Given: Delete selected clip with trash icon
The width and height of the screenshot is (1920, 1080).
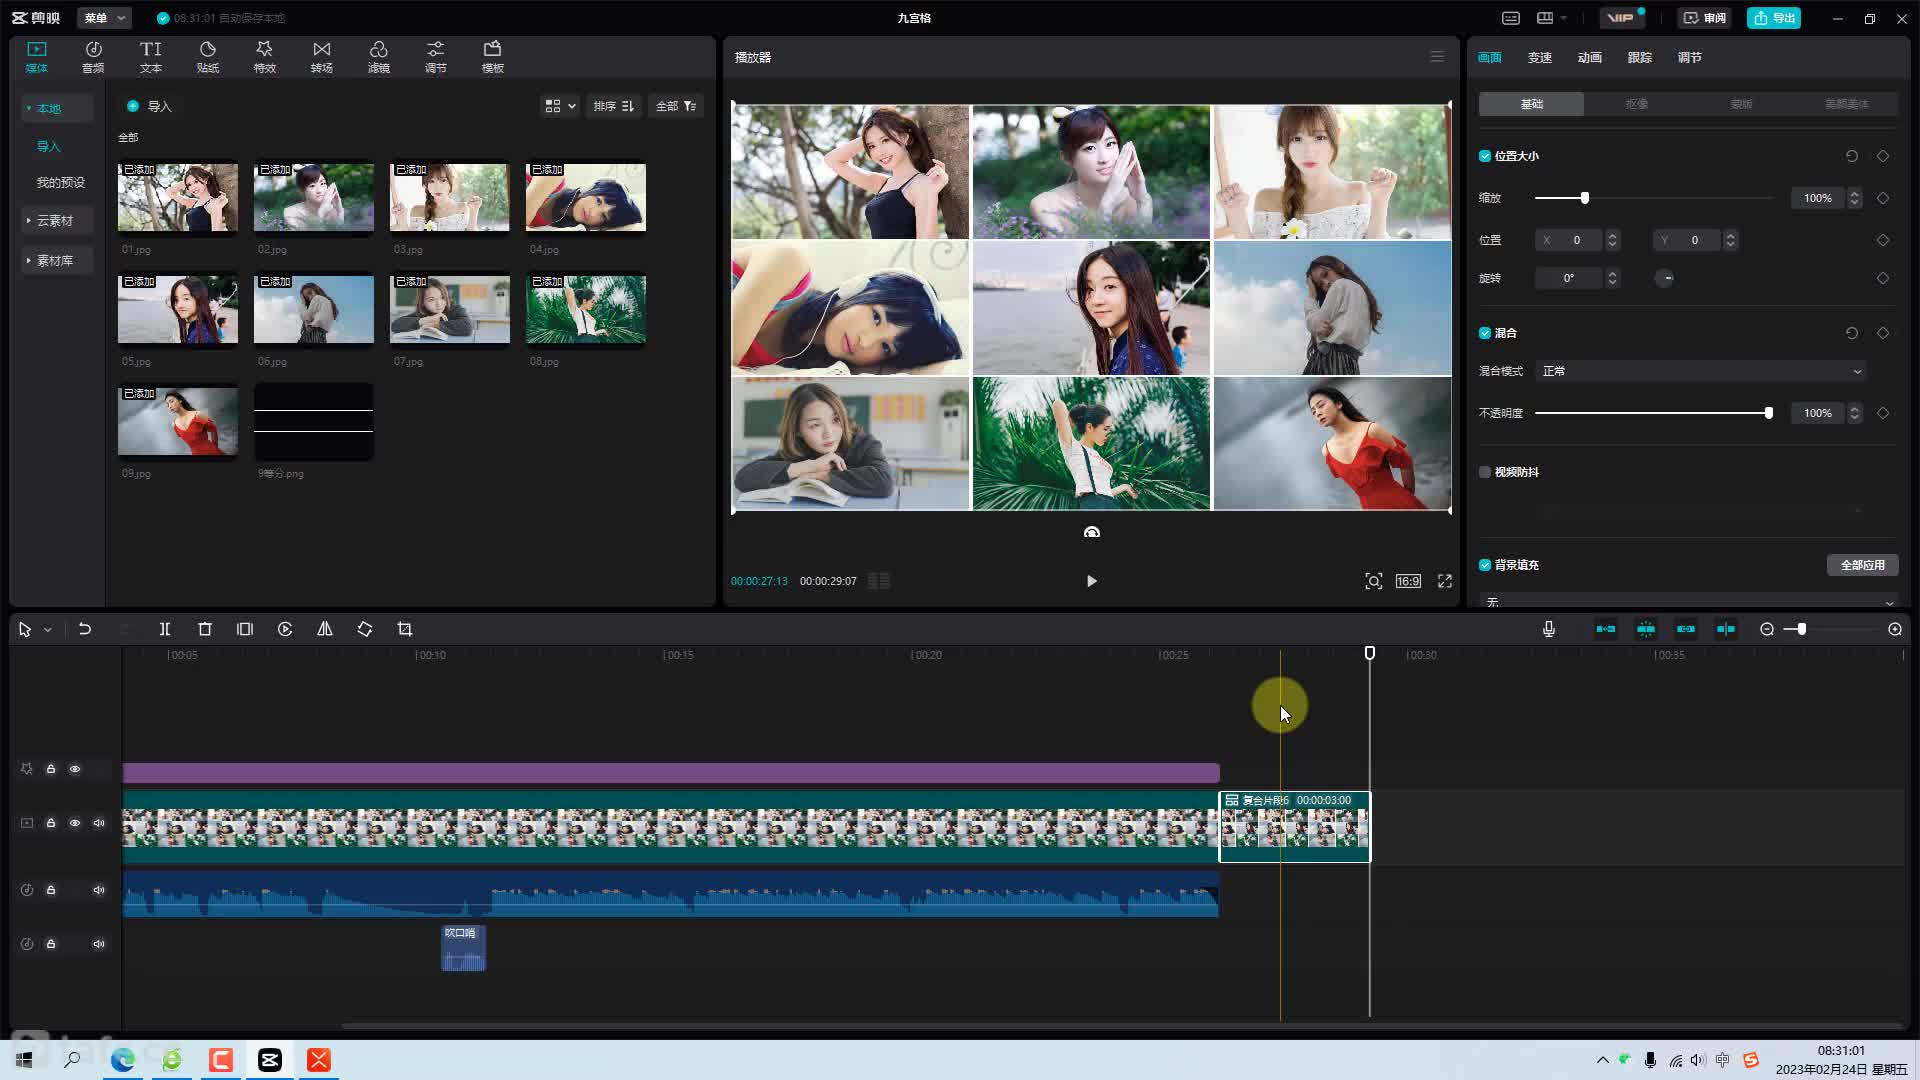Looking at the screenshot, I should pyautogui.click(x=205, y=629).
